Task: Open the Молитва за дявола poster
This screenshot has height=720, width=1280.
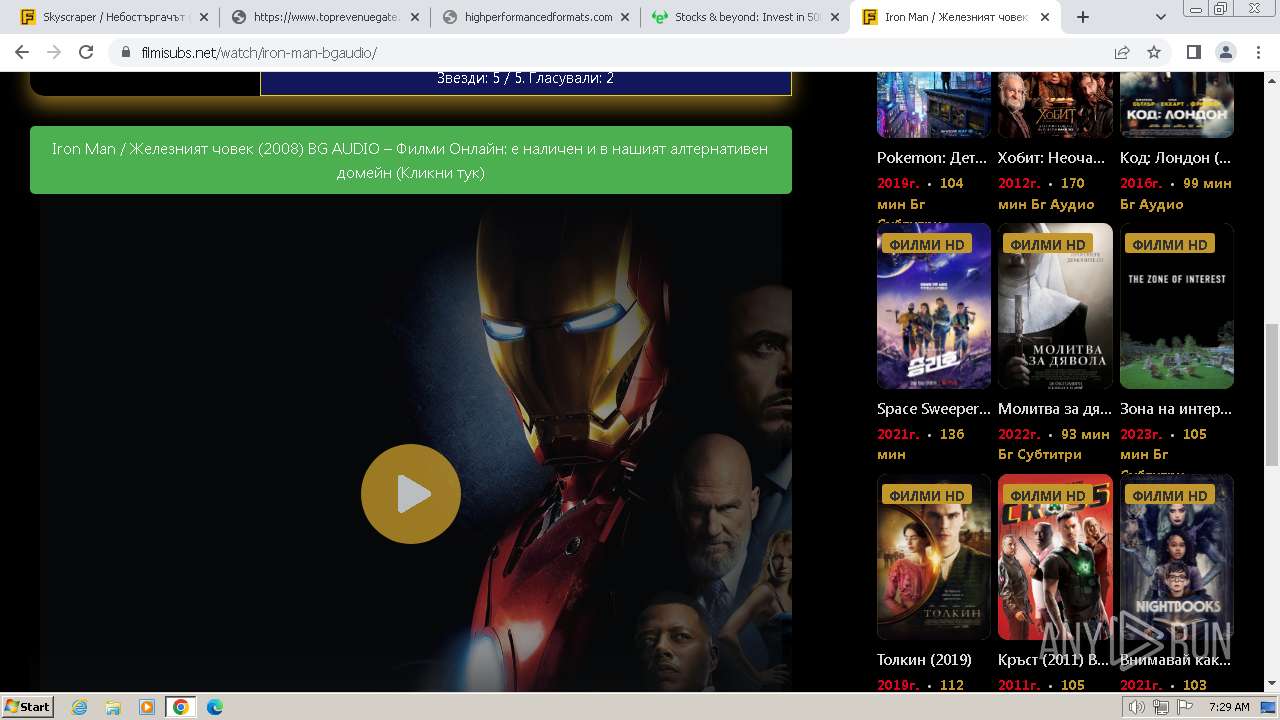Action: point(1055,306)
